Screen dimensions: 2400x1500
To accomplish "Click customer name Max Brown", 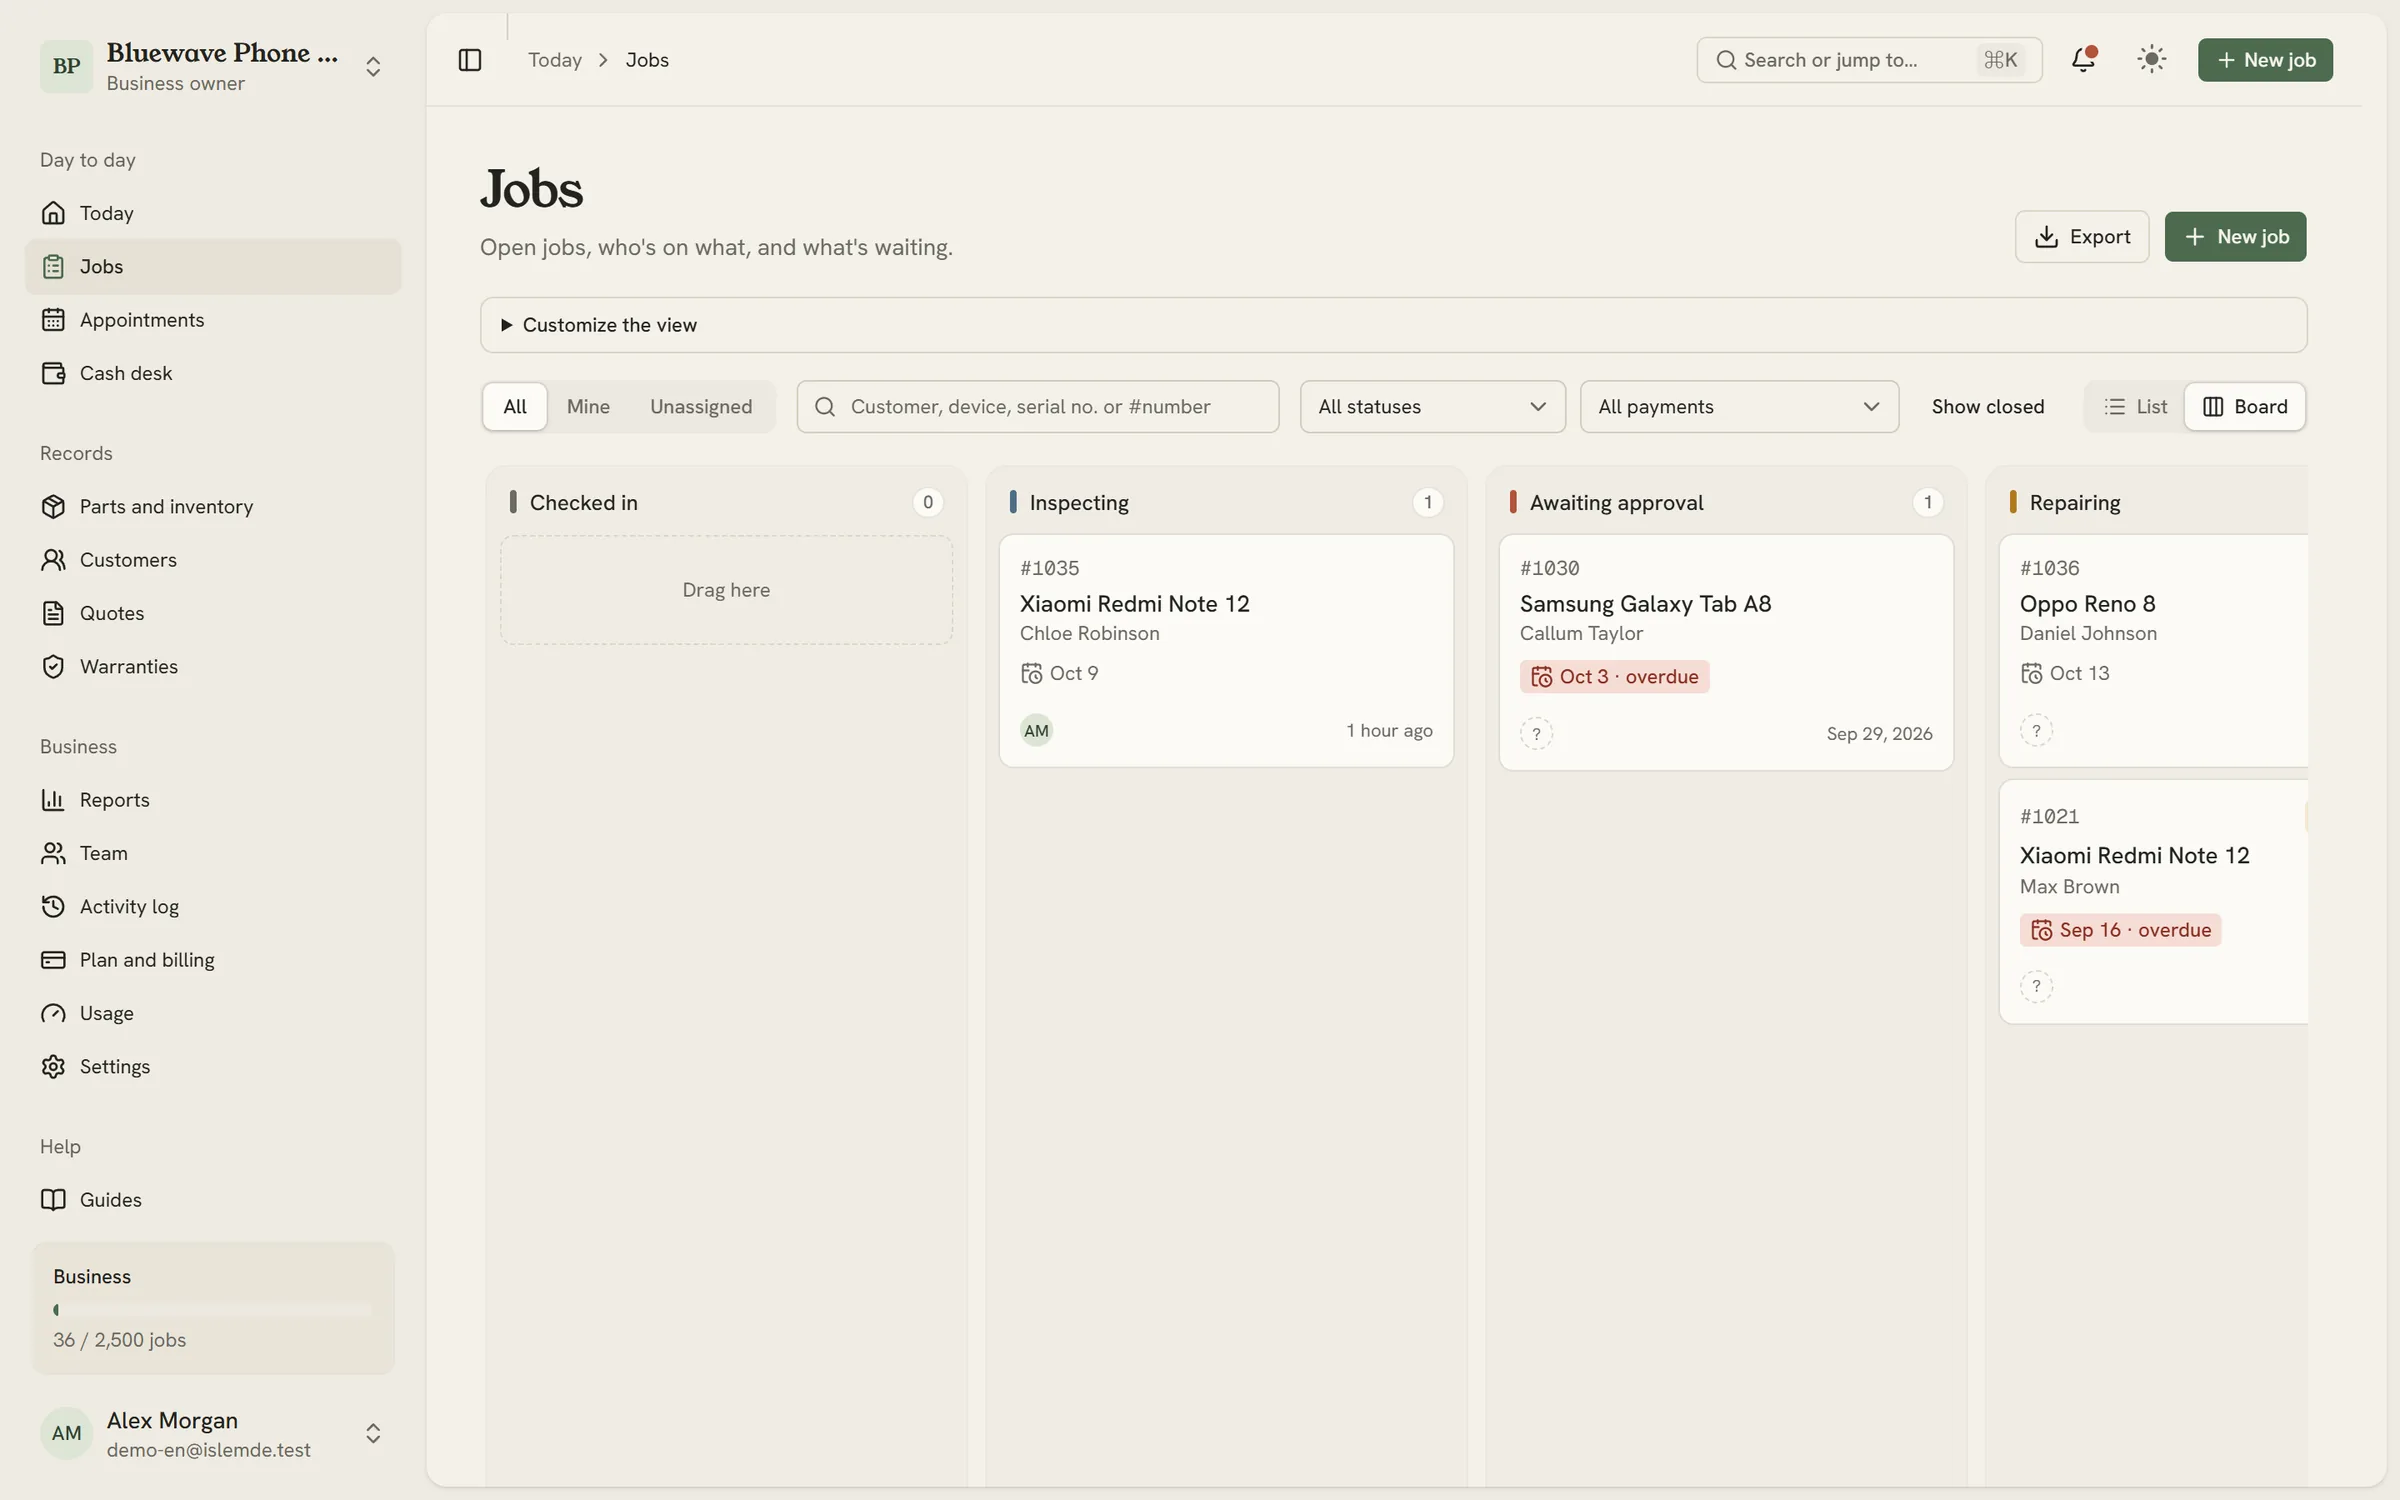I will tap(2069, 886).
